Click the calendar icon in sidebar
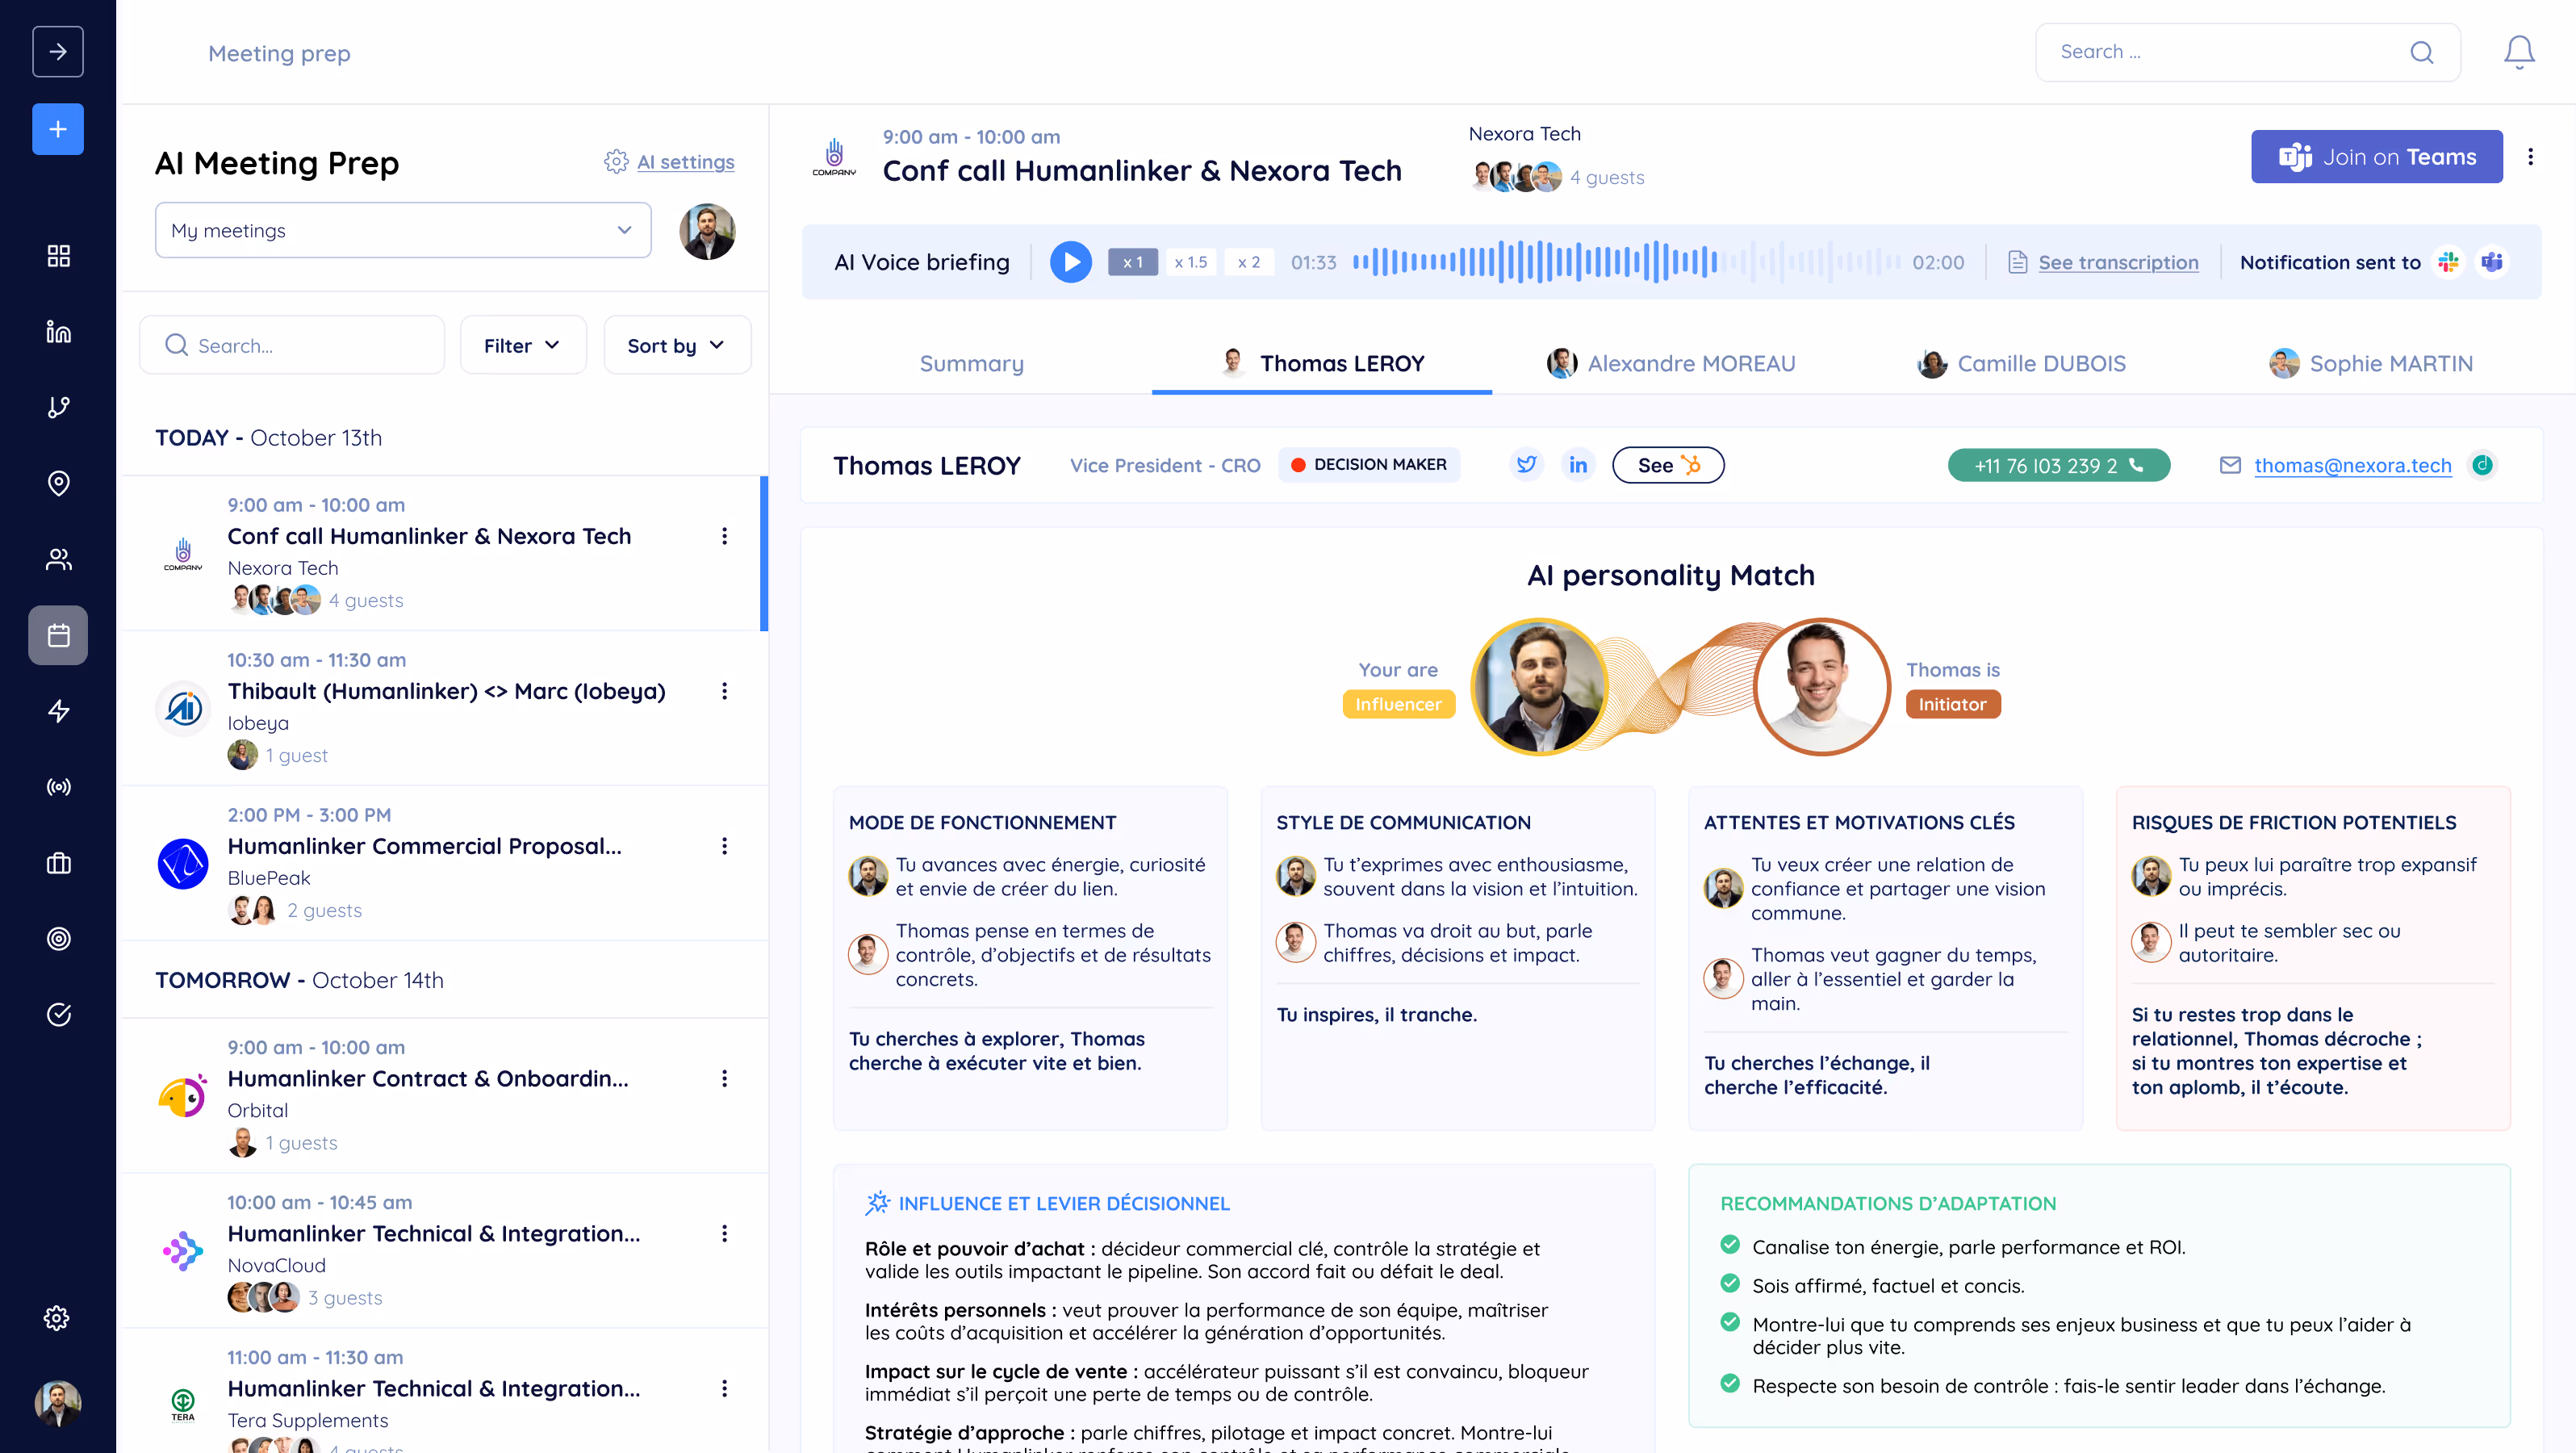2576x1453 pixels. click(x=58, y=635)
